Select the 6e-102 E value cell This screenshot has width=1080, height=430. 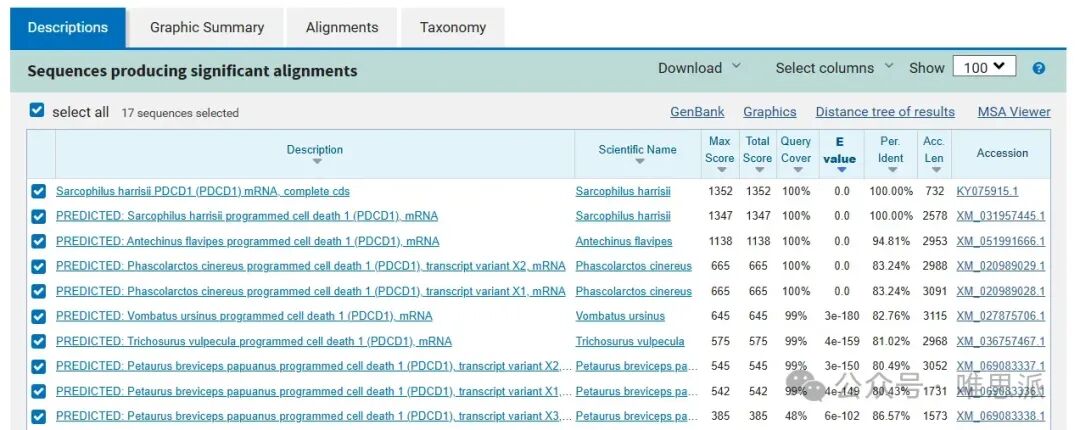coord(842,416)
